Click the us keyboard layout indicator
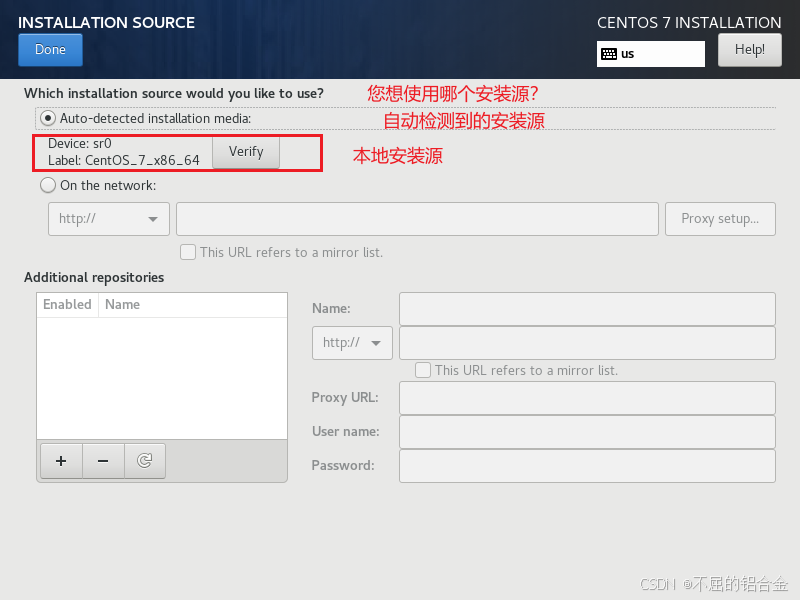 tap(650, 54)
